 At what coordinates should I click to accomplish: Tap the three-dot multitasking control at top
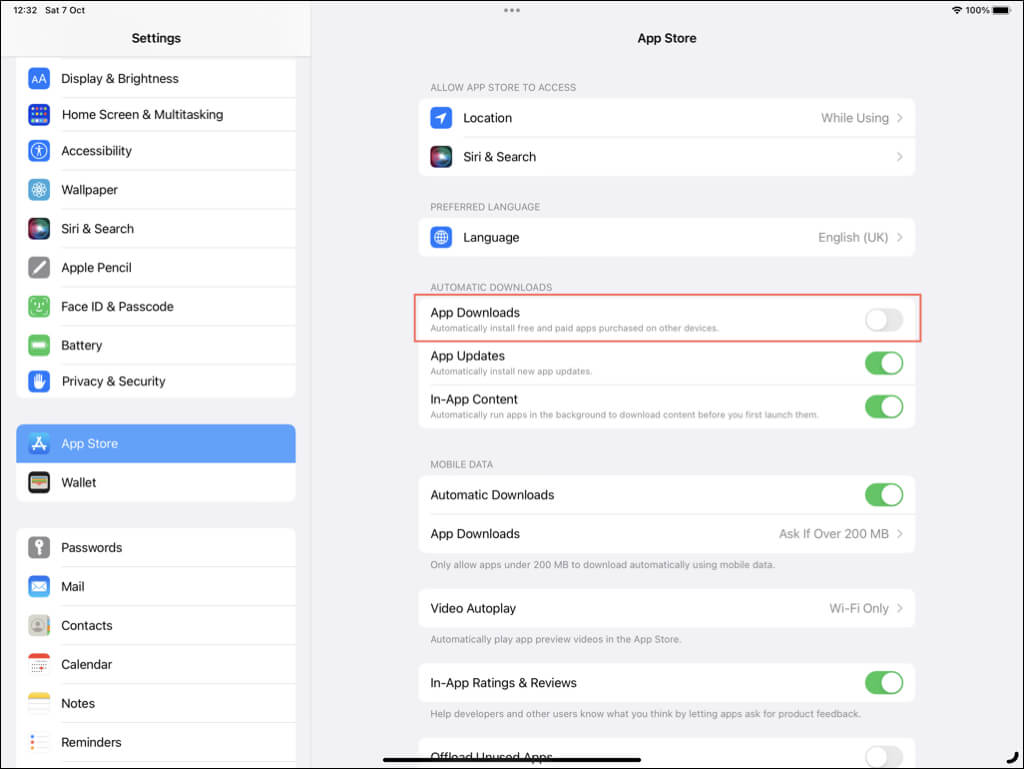(x=512, y=10)
